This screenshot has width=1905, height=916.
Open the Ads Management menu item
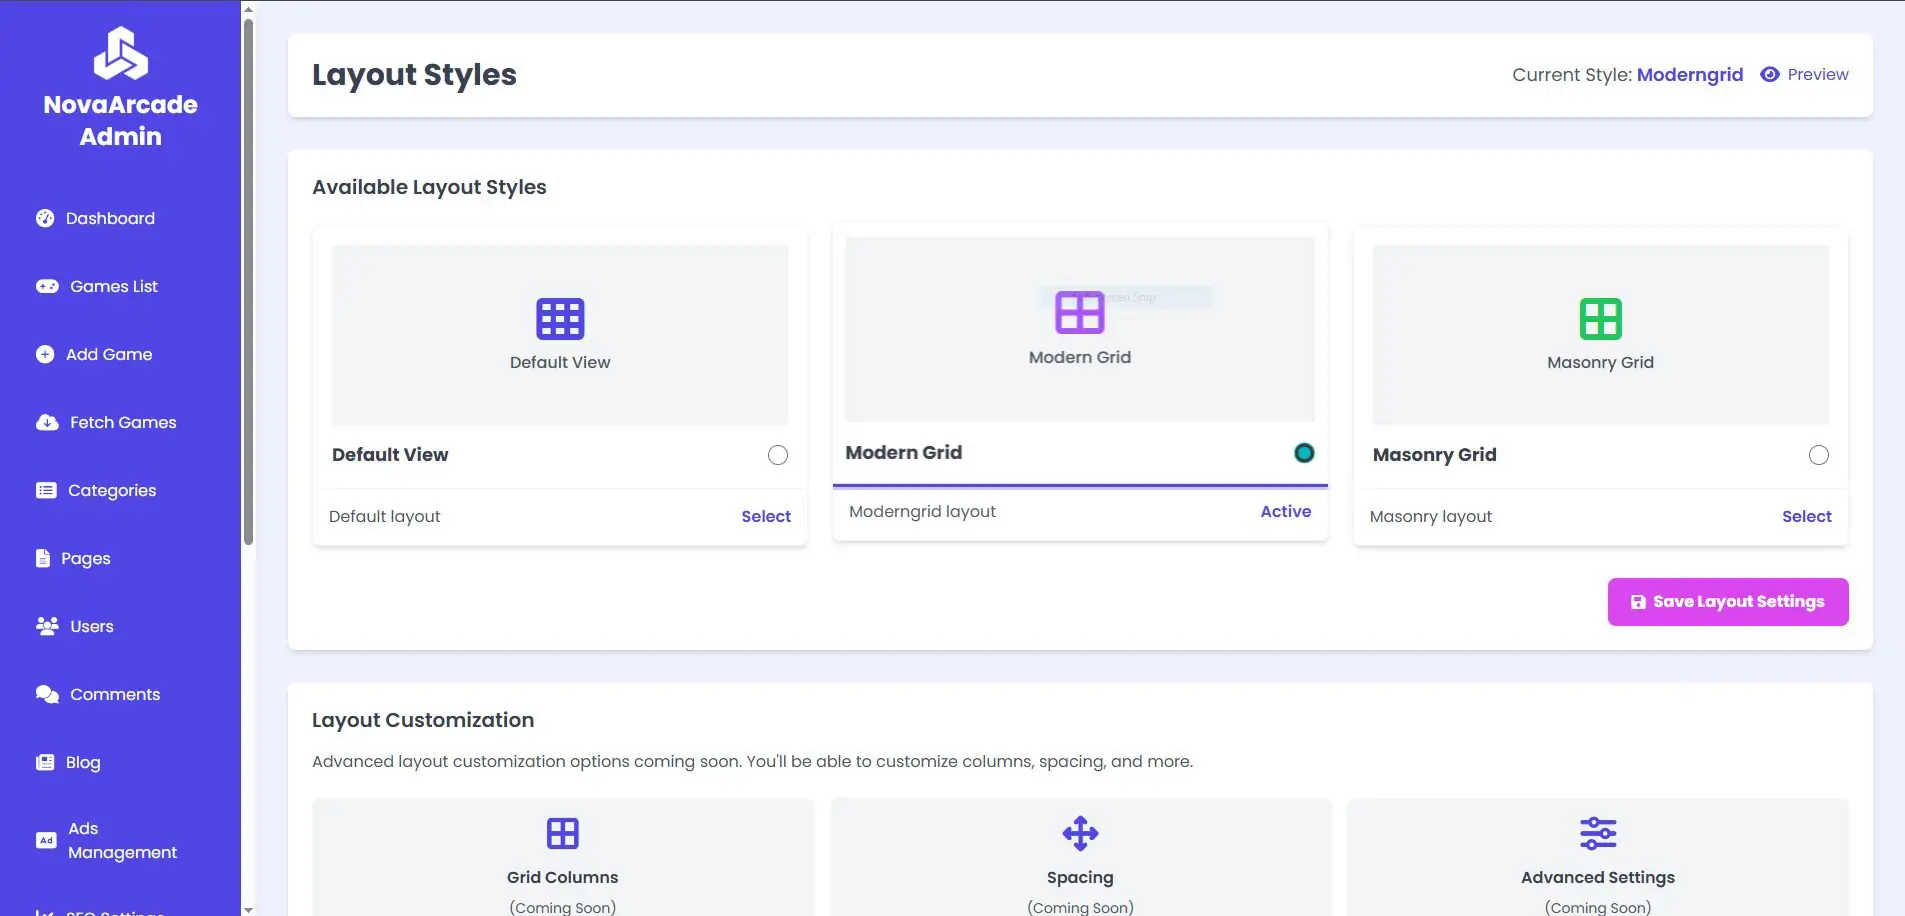[x=121, y=840]
